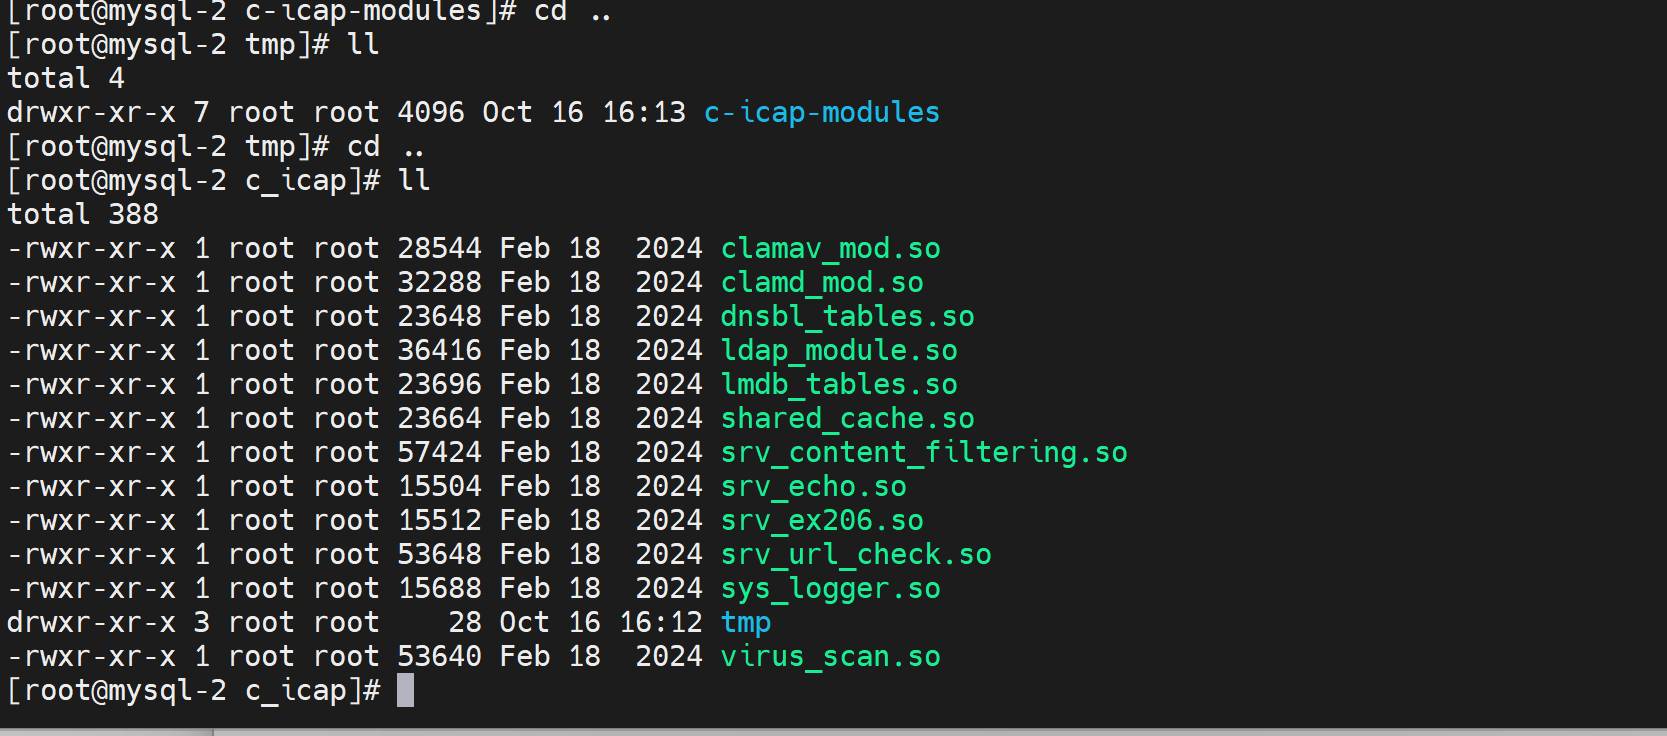Click the blue tmp directory name
The image size is (1667, 736).
coord(746,623)
